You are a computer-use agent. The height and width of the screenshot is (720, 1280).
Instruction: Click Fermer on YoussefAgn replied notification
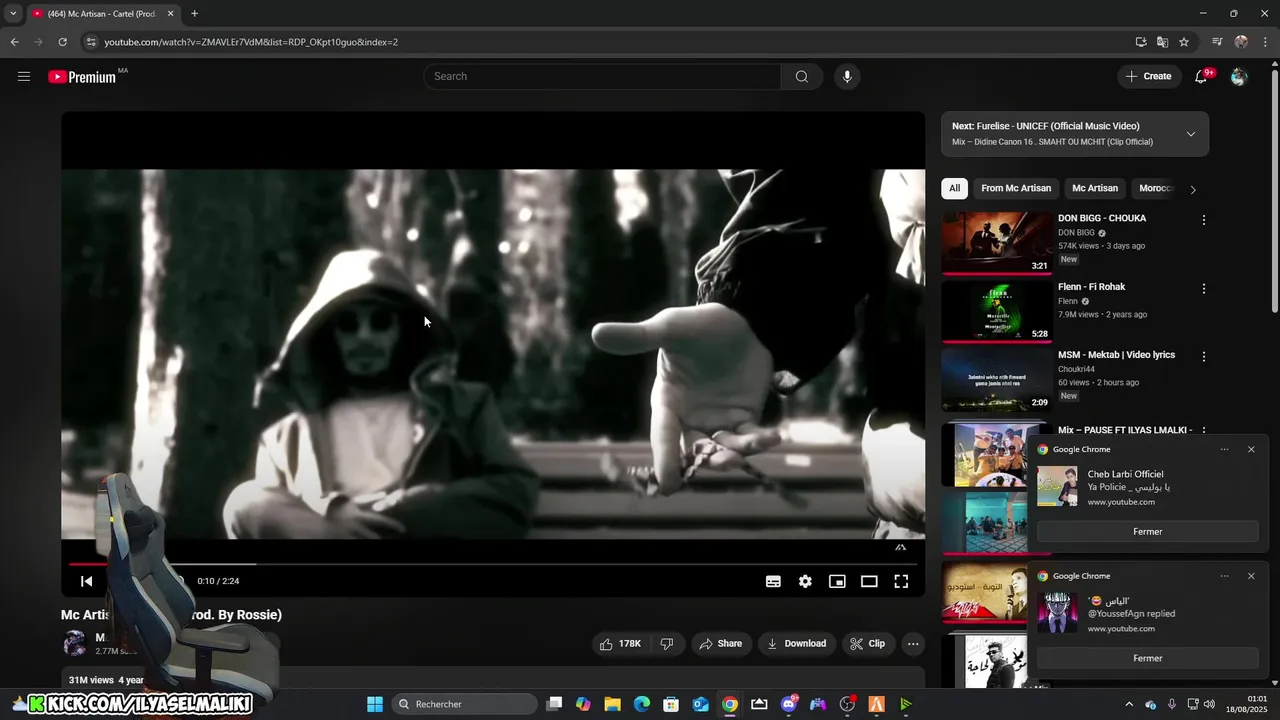[1148, 659]
